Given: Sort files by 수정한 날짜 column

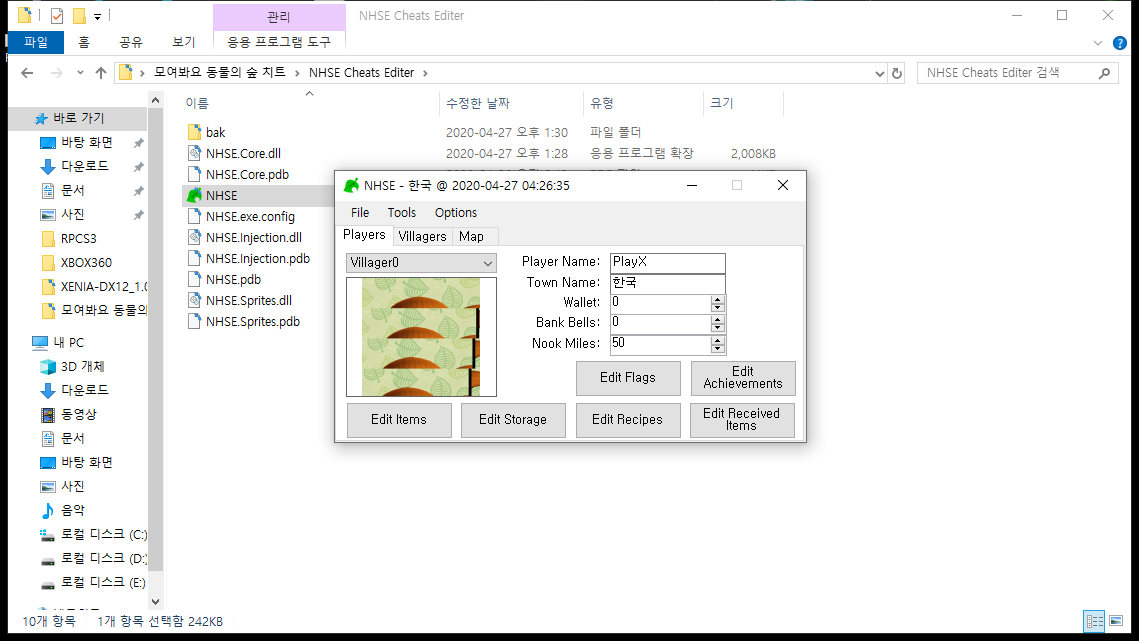Looking at the screenshot, I should [x=511, y=103].
